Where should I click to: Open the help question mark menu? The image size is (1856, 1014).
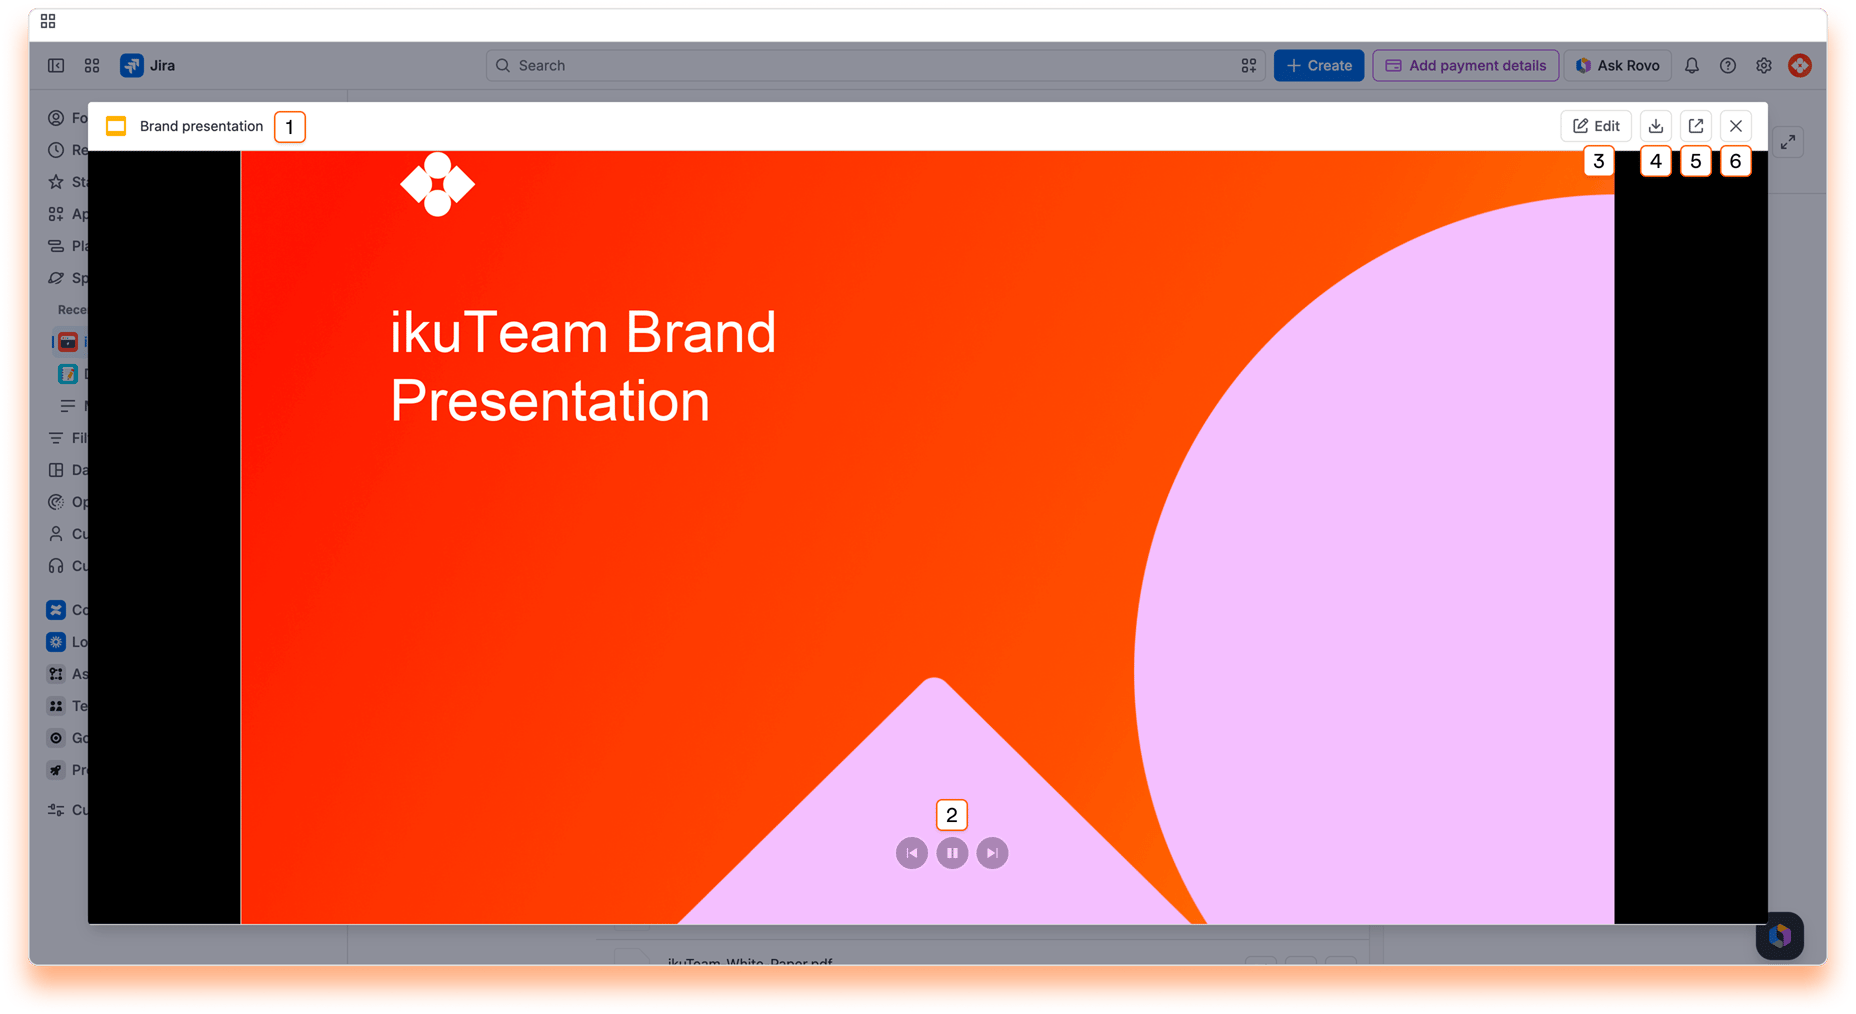click(1728, 65)
